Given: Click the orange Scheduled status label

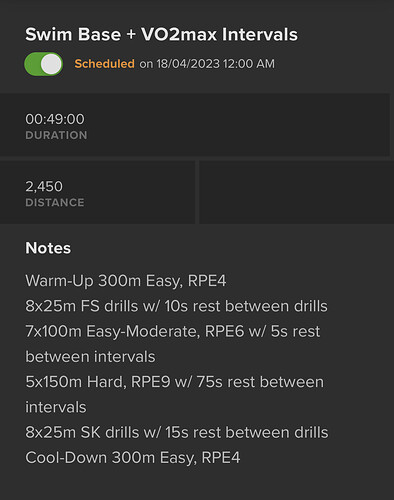Looking at the screenshot, I should tap(104, 64).
